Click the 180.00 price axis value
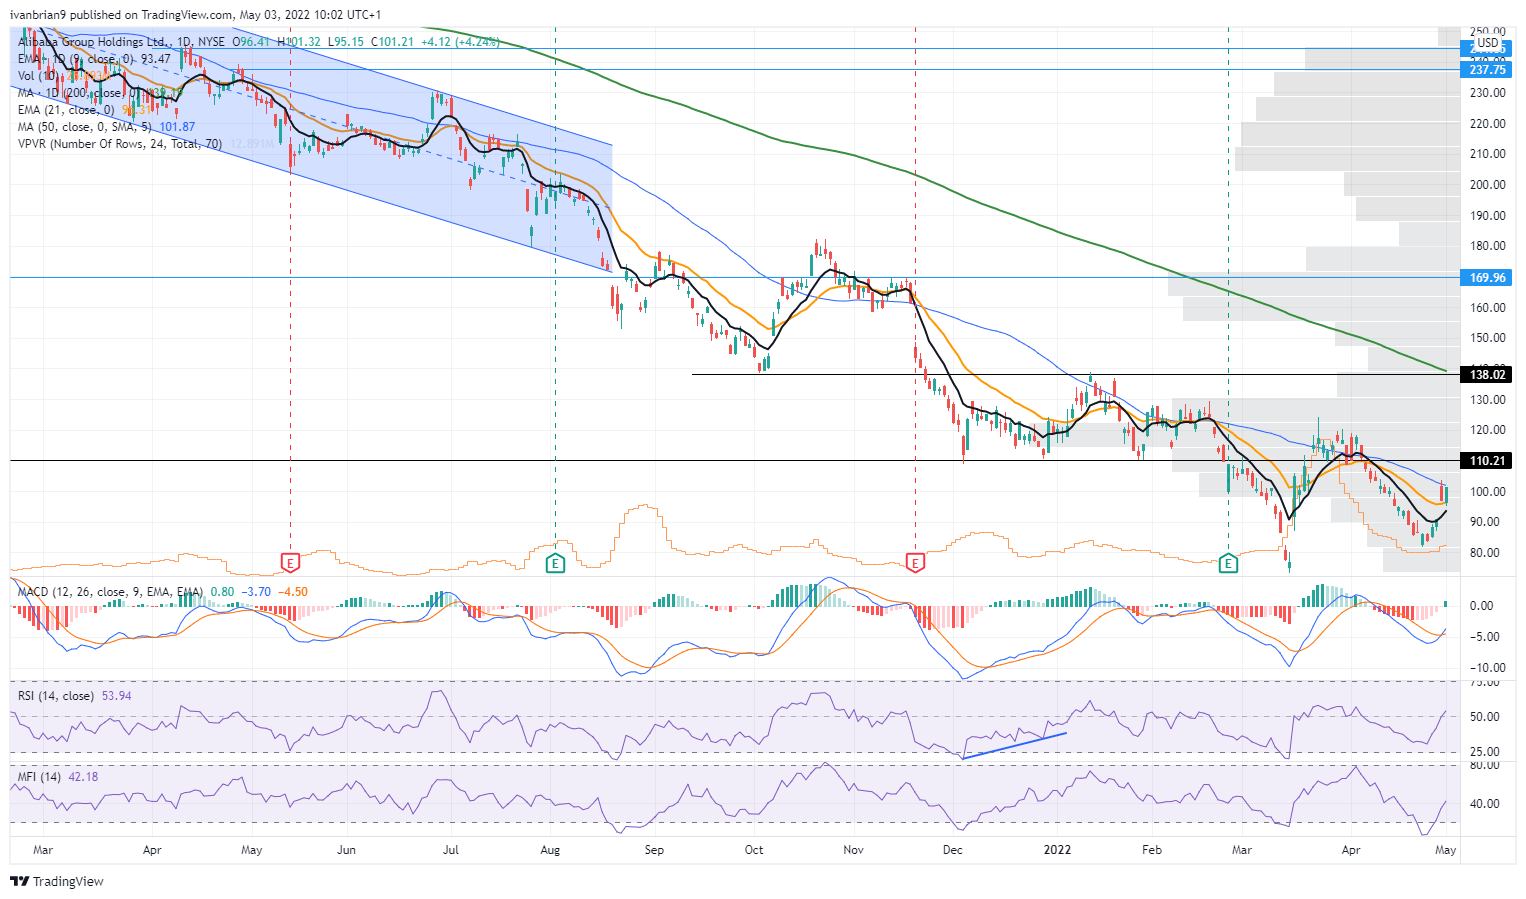 [1487, 246]
